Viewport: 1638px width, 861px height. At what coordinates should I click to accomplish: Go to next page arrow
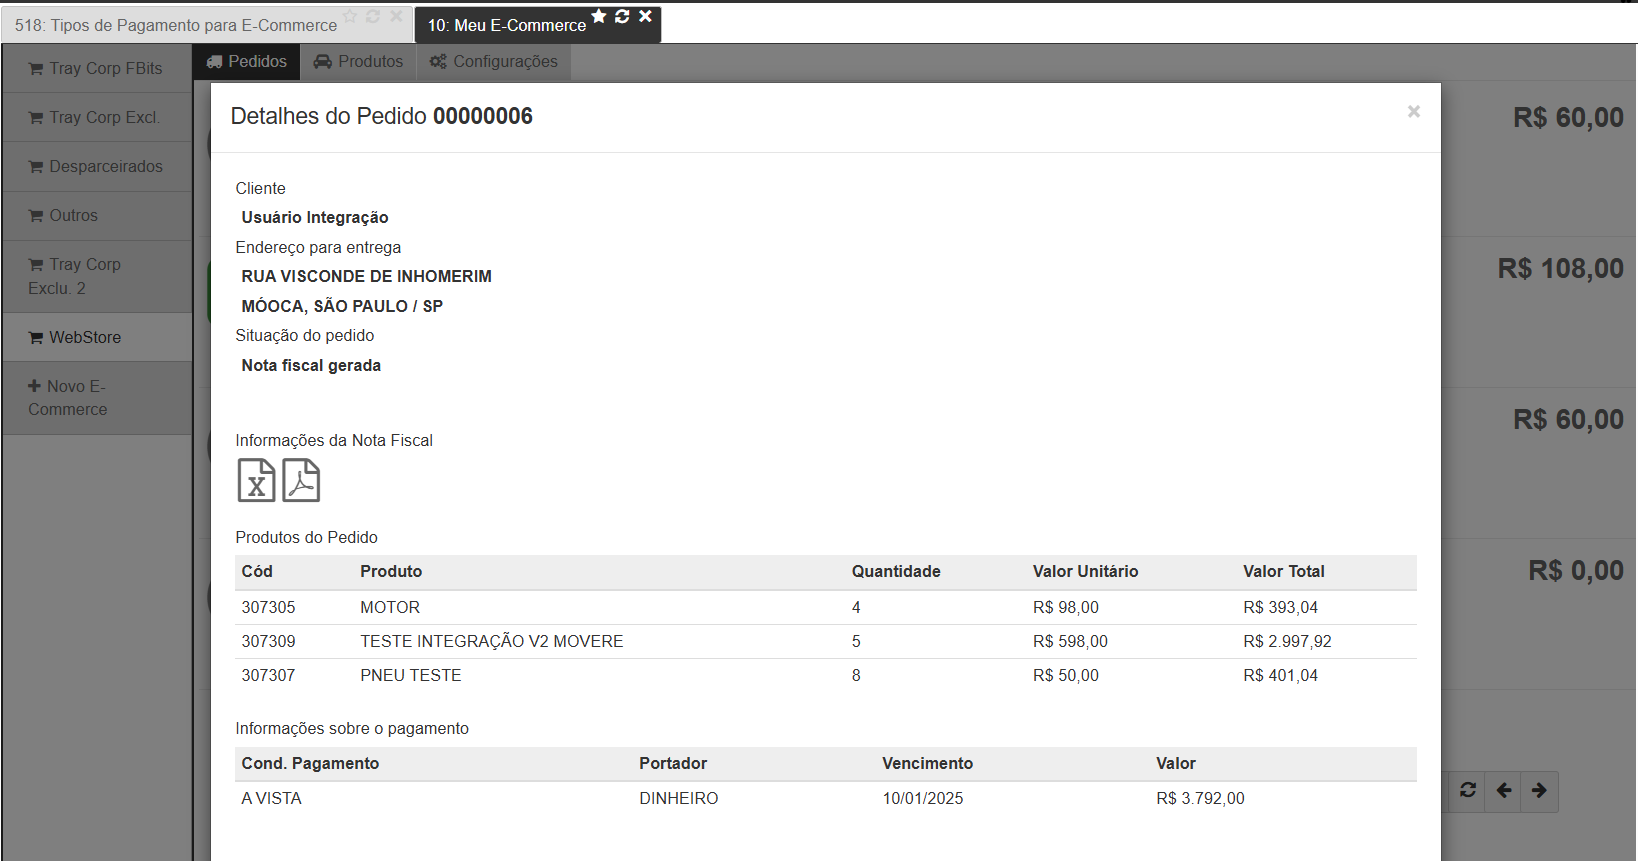(1540, 790)
